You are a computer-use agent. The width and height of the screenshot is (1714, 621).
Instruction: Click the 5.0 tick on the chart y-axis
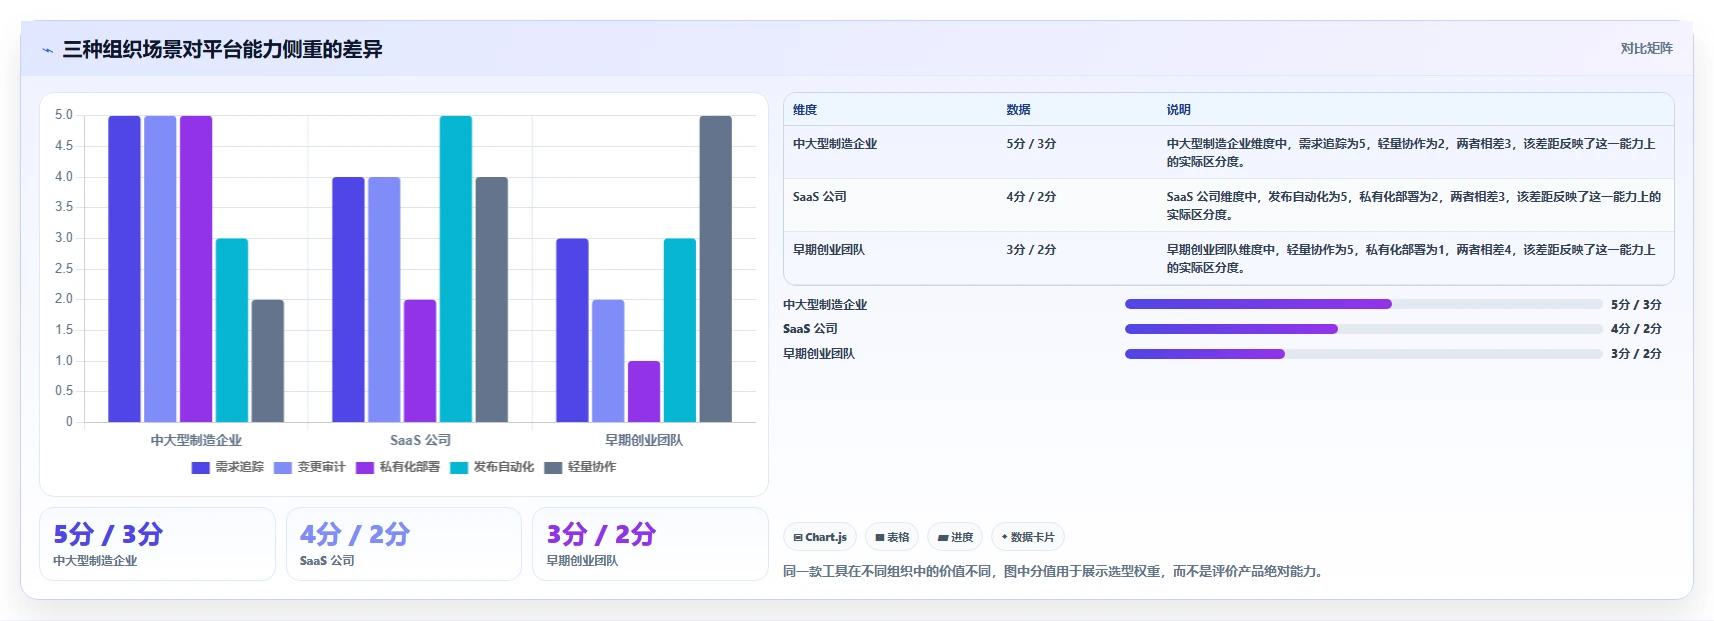pyautogui.click(x=64, y=115)
